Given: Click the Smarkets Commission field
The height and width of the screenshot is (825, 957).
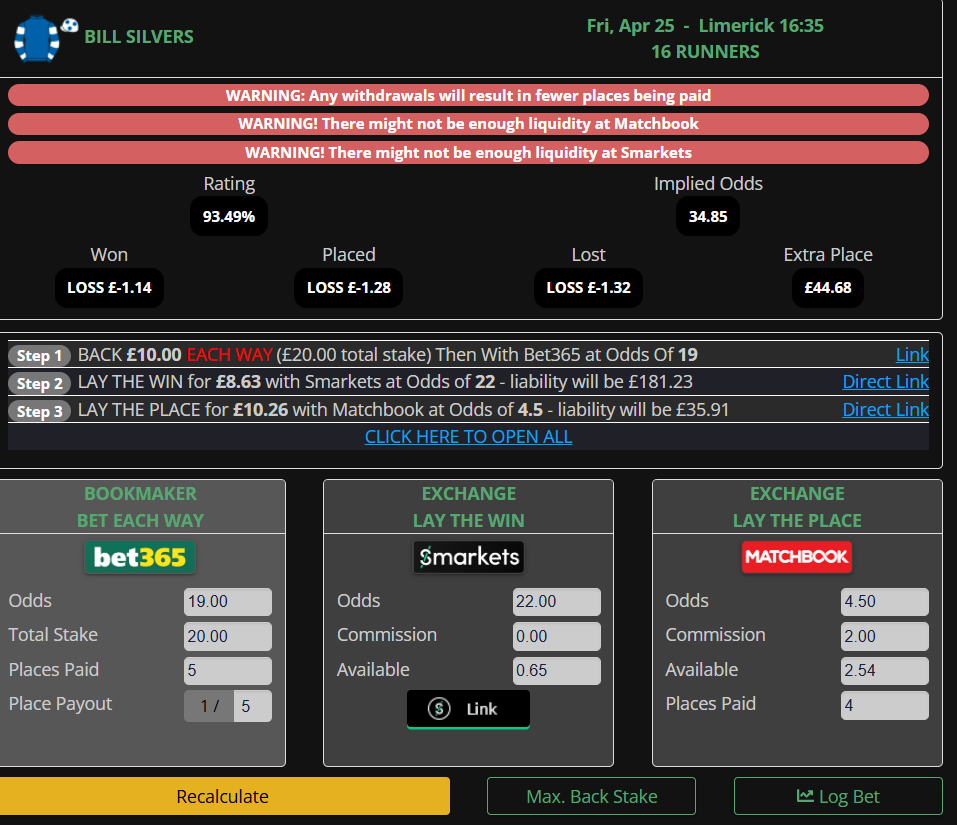Looking at the screenshot, I should click(x=556, y=636).
